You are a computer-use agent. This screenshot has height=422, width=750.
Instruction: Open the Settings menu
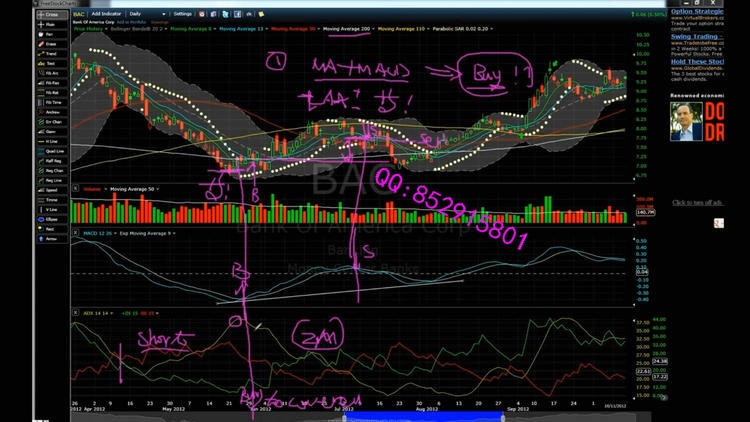183,15
